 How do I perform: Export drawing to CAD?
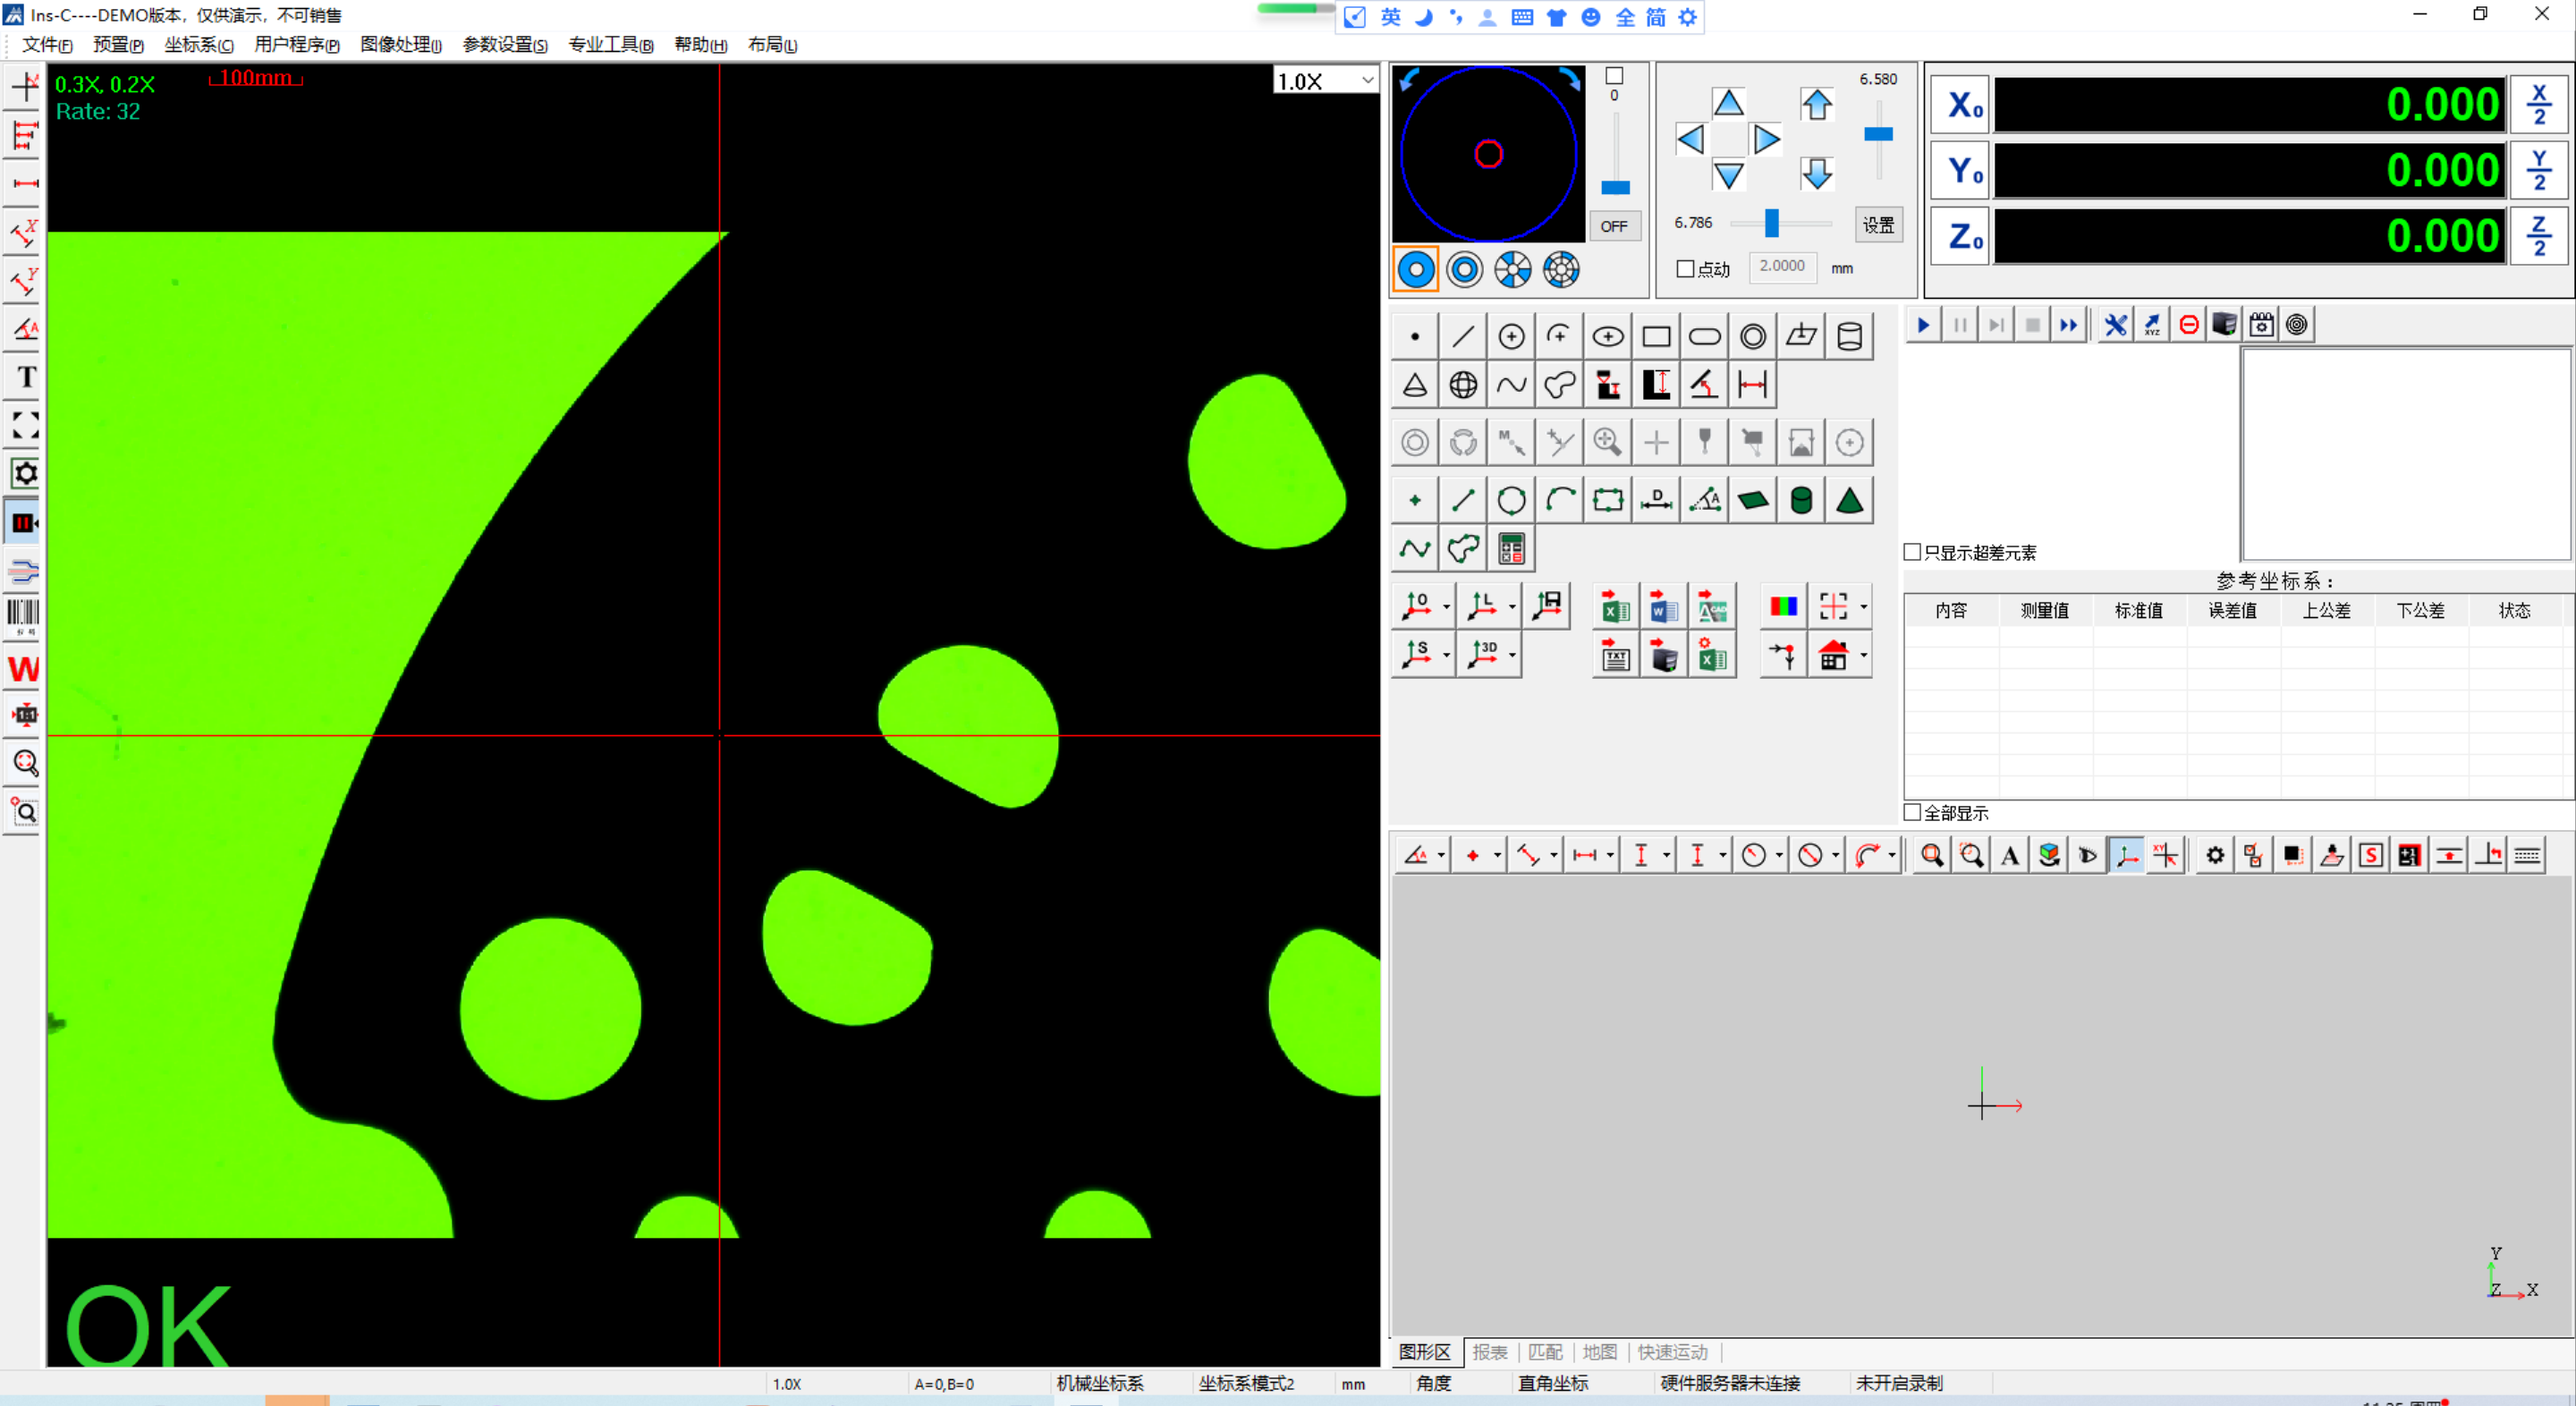click(x=1711, y=607)
